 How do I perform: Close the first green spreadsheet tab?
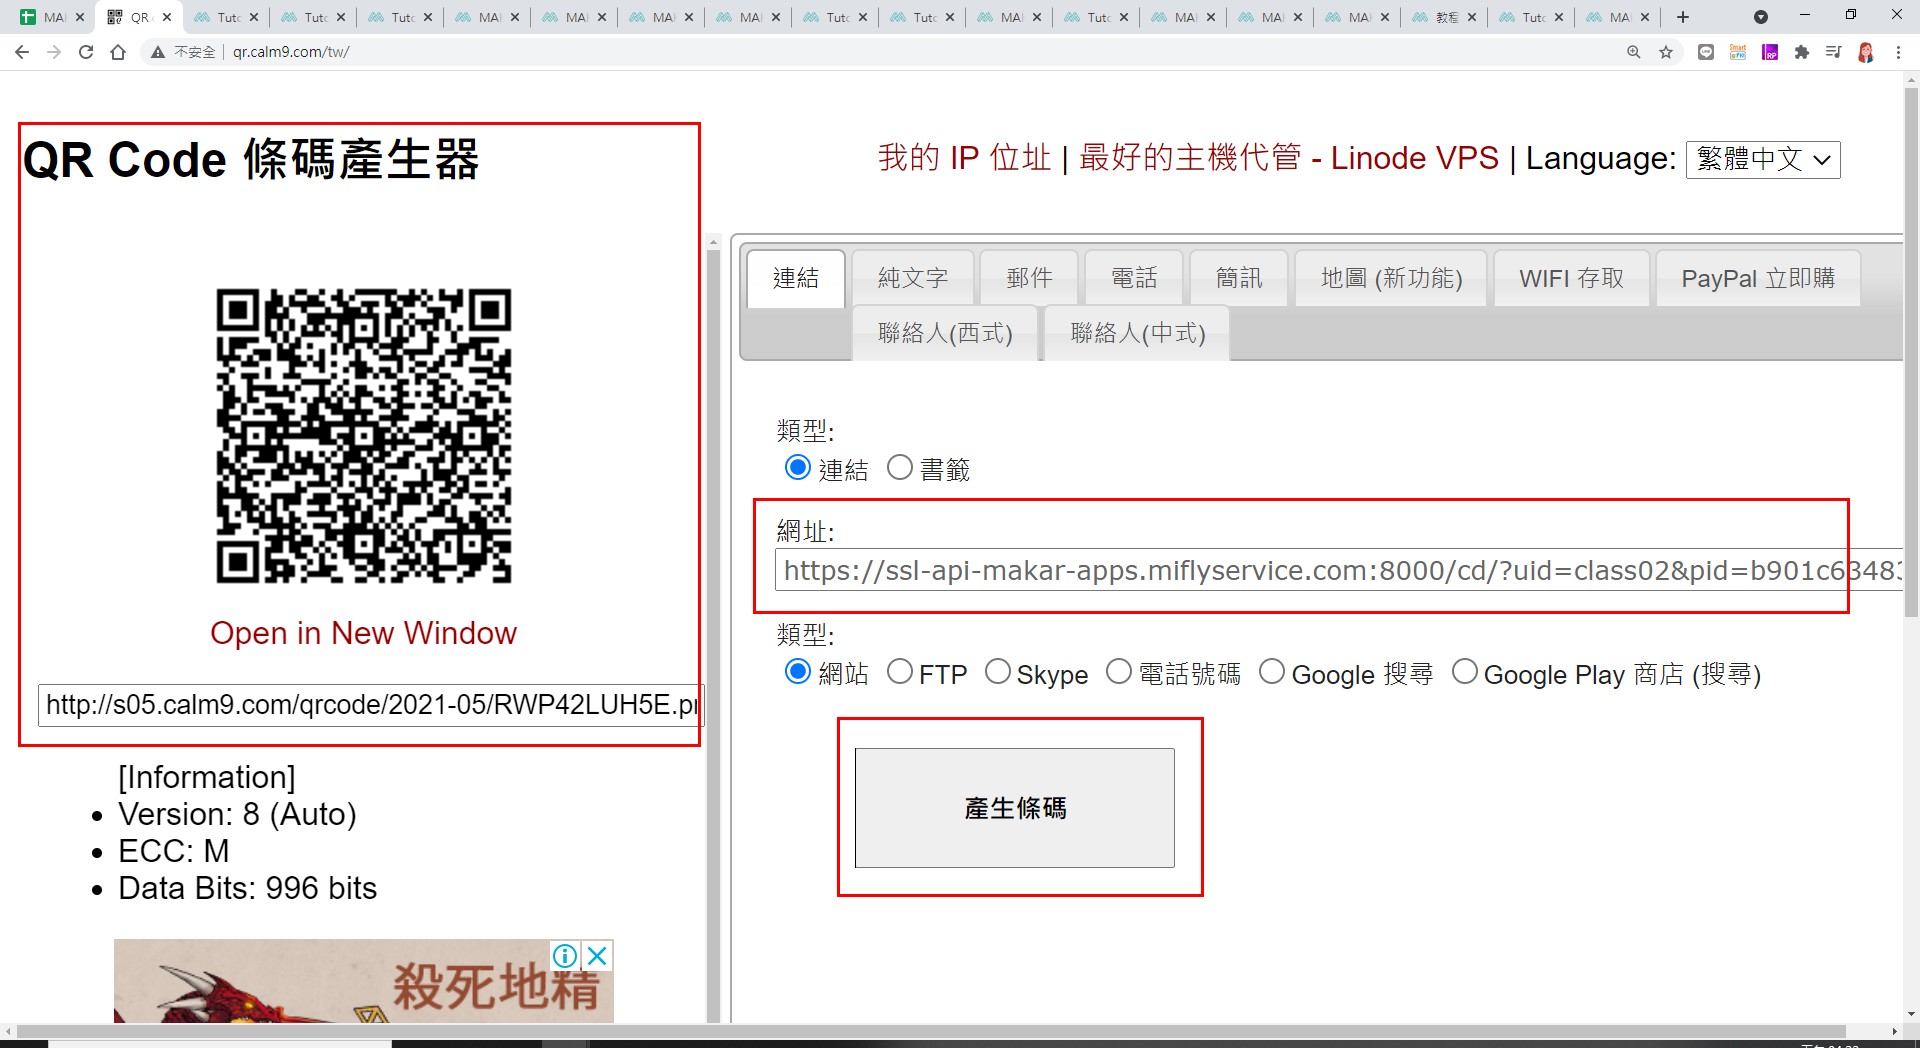click(x=80, y=17)
